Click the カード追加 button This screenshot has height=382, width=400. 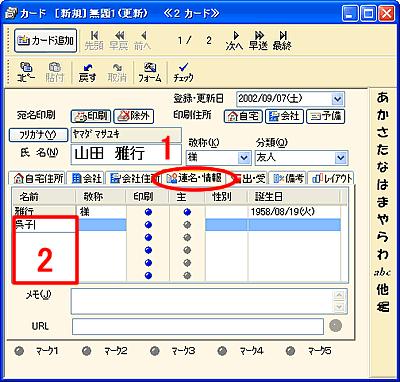click(x=45, y=41)
